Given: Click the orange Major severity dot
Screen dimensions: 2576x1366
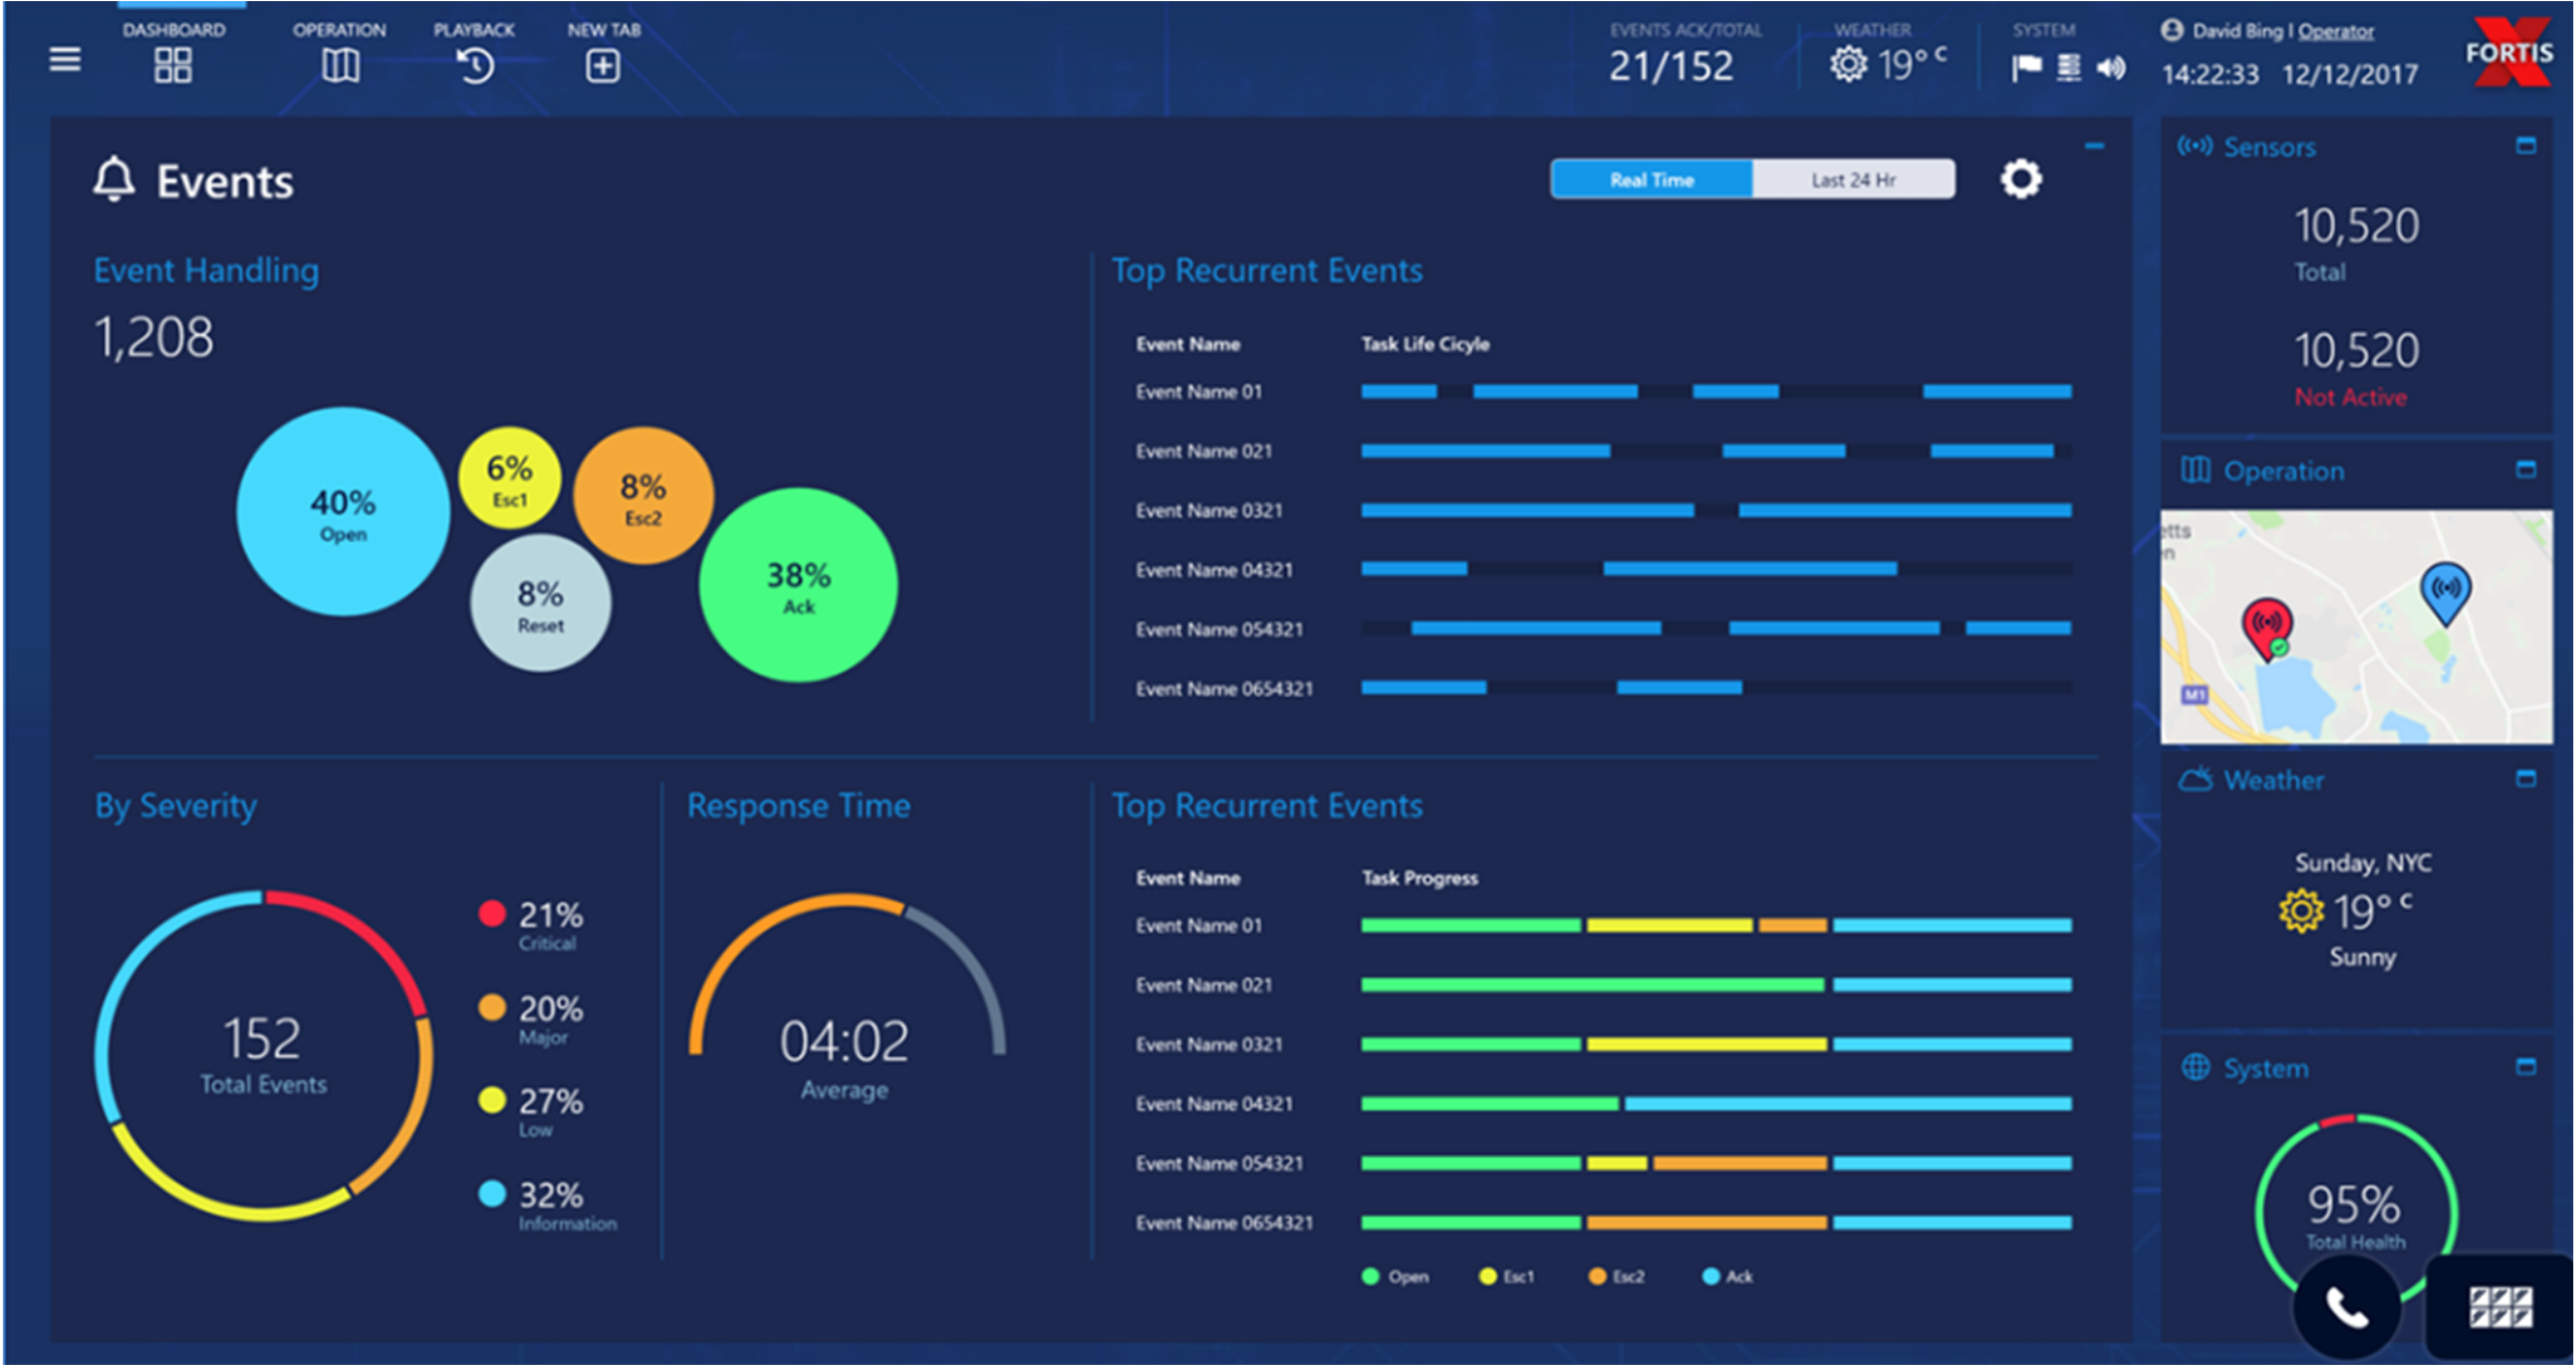Looking at the screenshot, I should coord(491,1007).
